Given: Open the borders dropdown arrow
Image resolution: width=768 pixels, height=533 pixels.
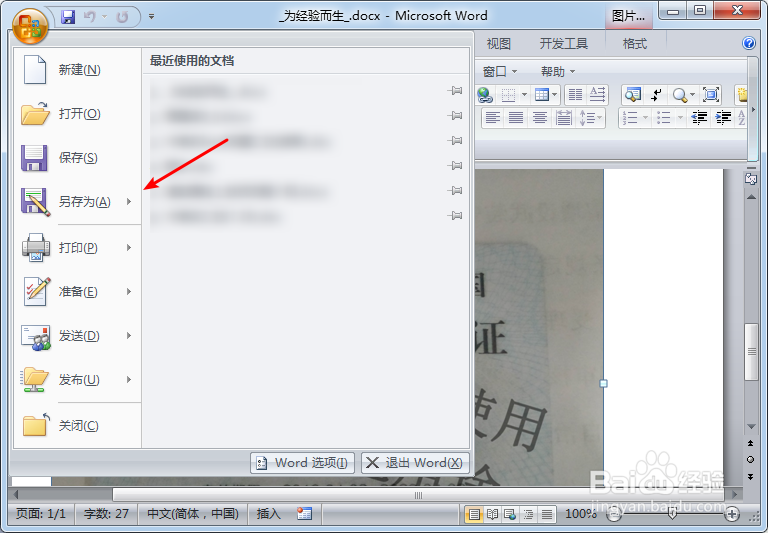Looking at the screenshot, I should [x=524, y=95].
